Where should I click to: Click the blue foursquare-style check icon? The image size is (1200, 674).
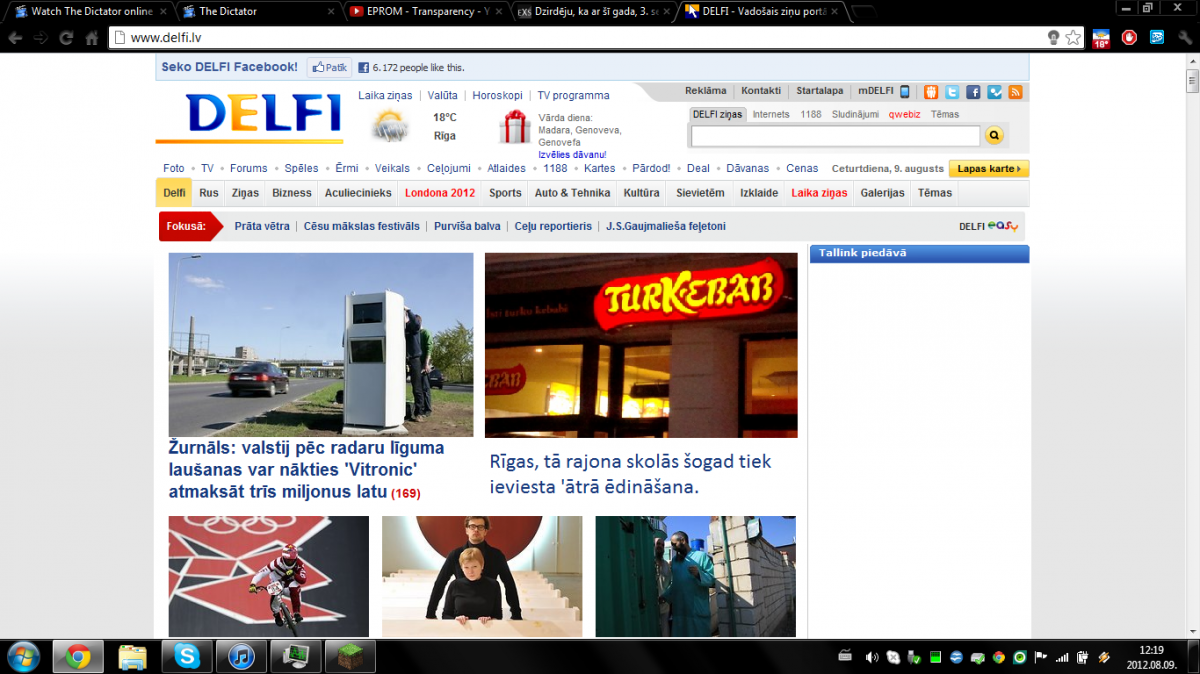994,92
